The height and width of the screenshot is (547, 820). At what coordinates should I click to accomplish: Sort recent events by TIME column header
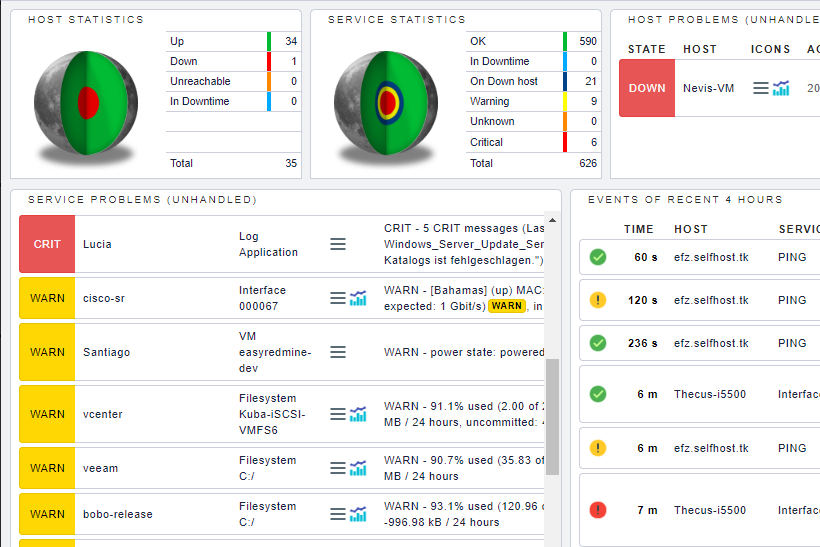[638, 229]
